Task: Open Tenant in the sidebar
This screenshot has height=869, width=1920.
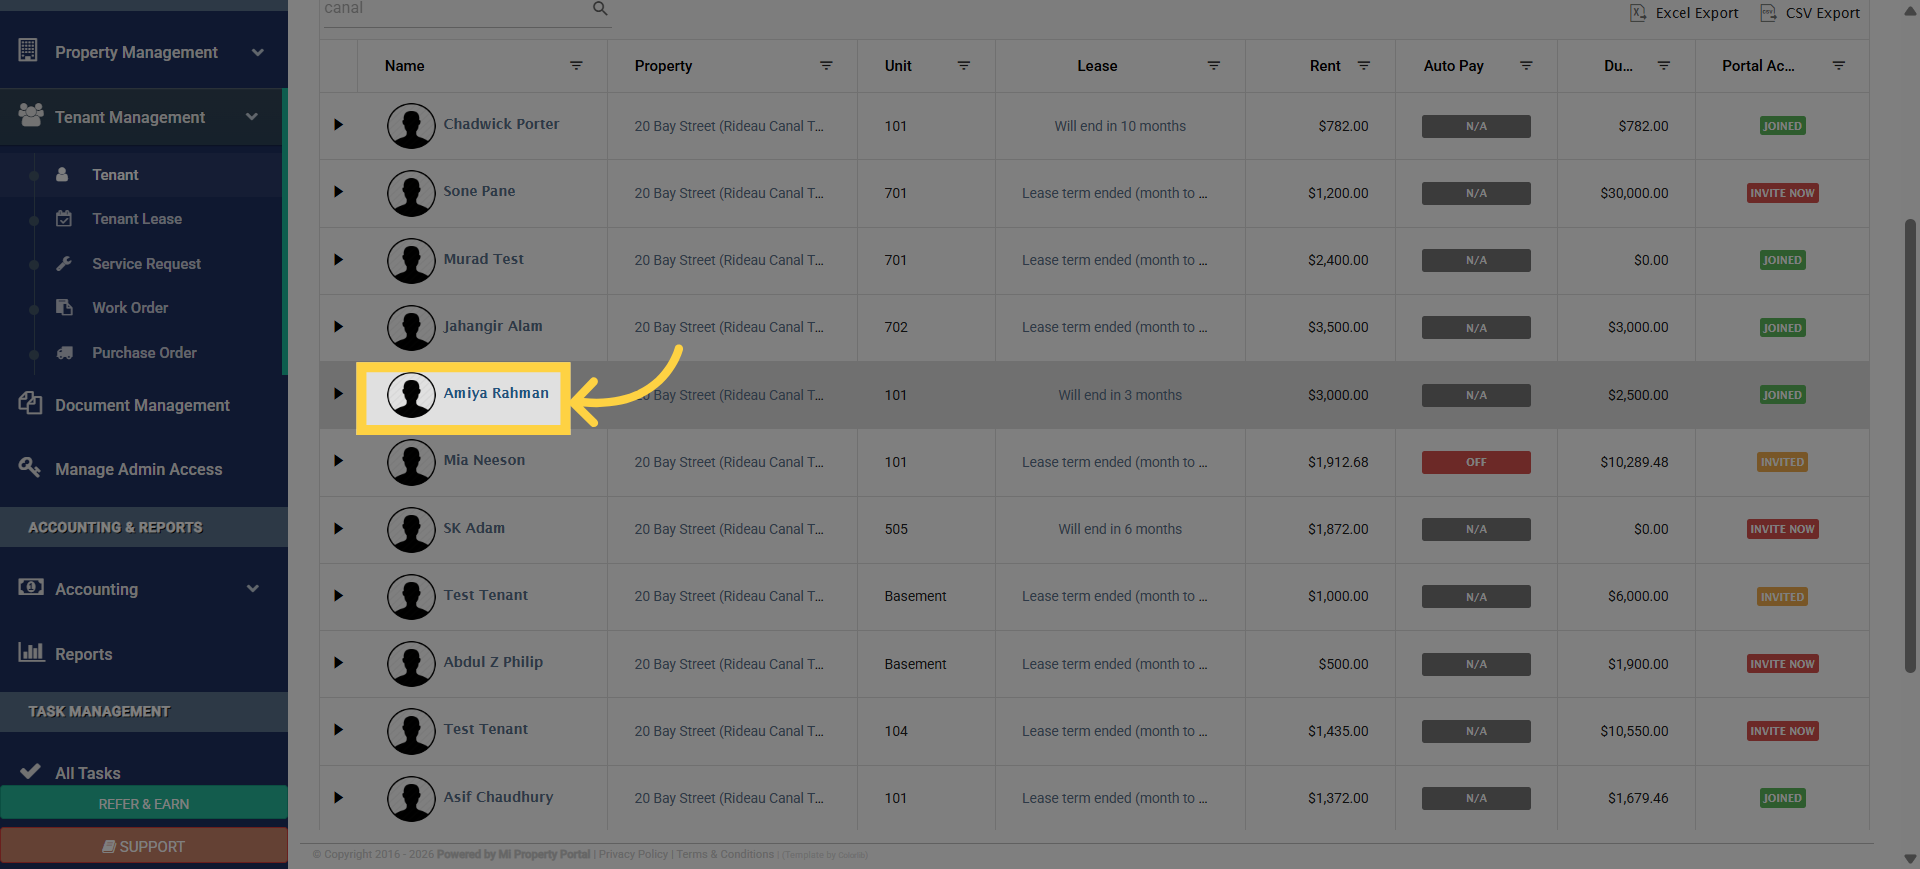Action: [x=115, y=175]
